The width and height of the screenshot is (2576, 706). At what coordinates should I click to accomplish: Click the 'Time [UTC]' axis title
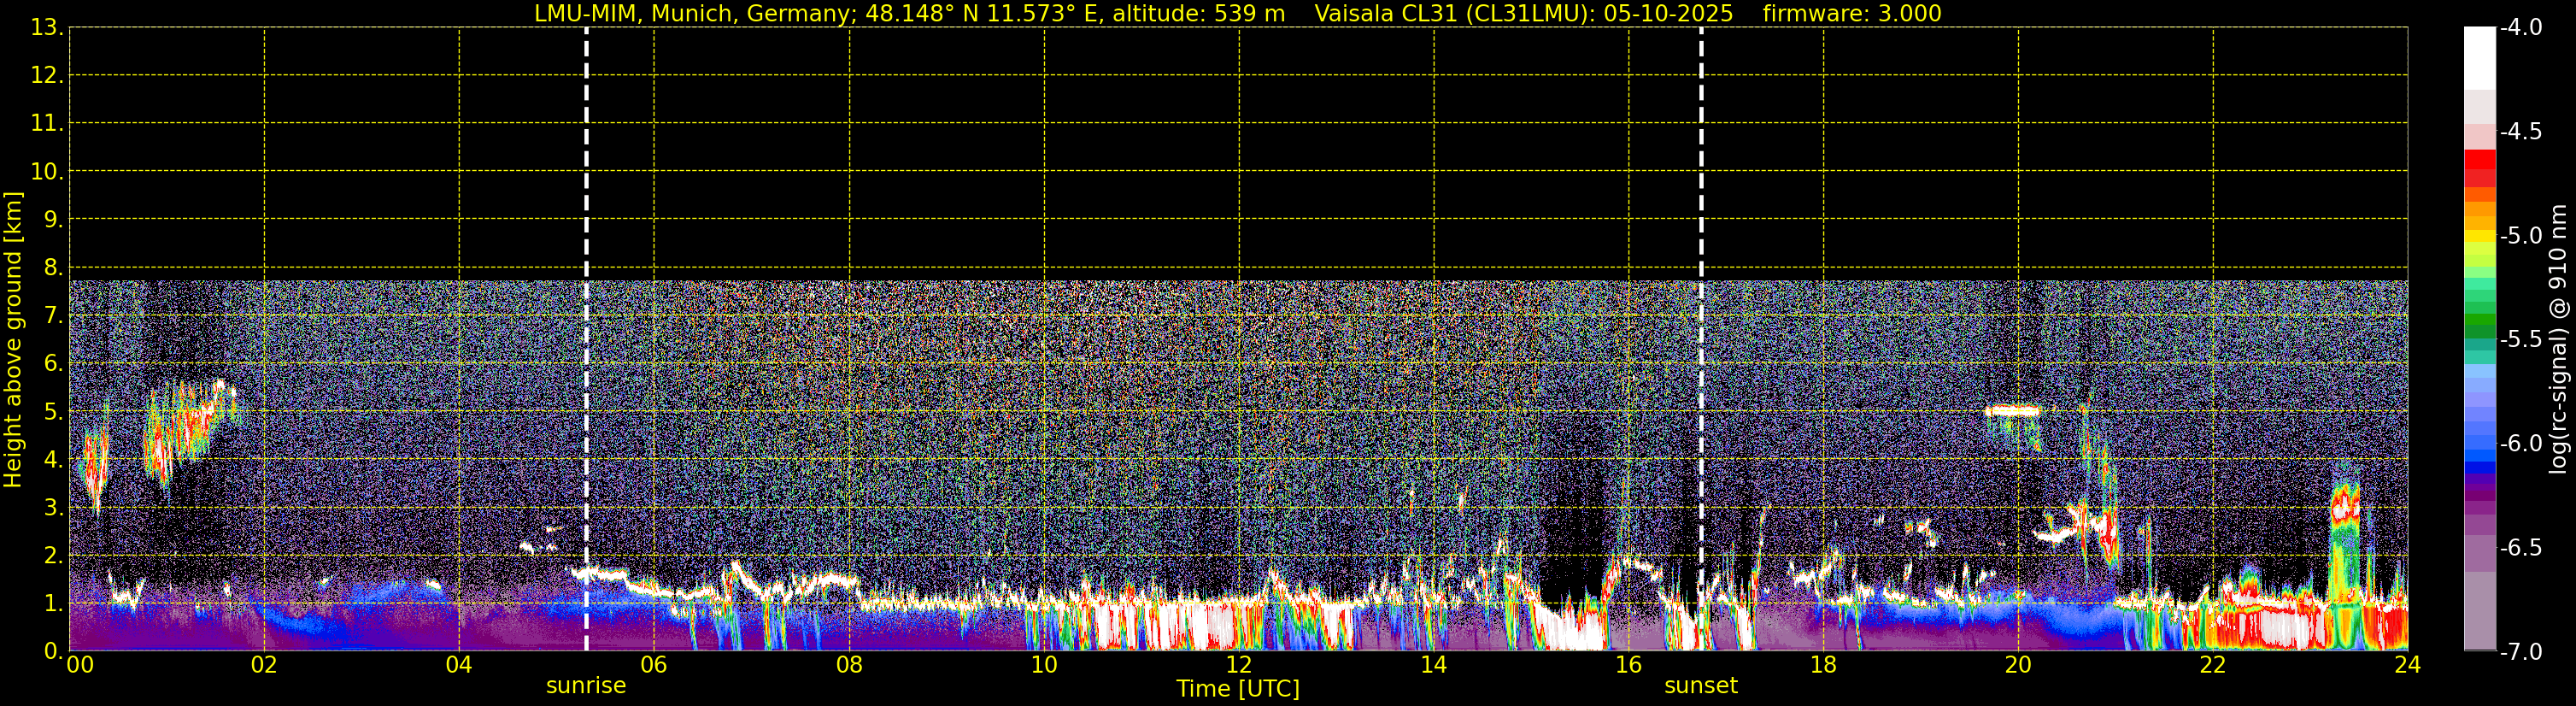coord(1238,689)
